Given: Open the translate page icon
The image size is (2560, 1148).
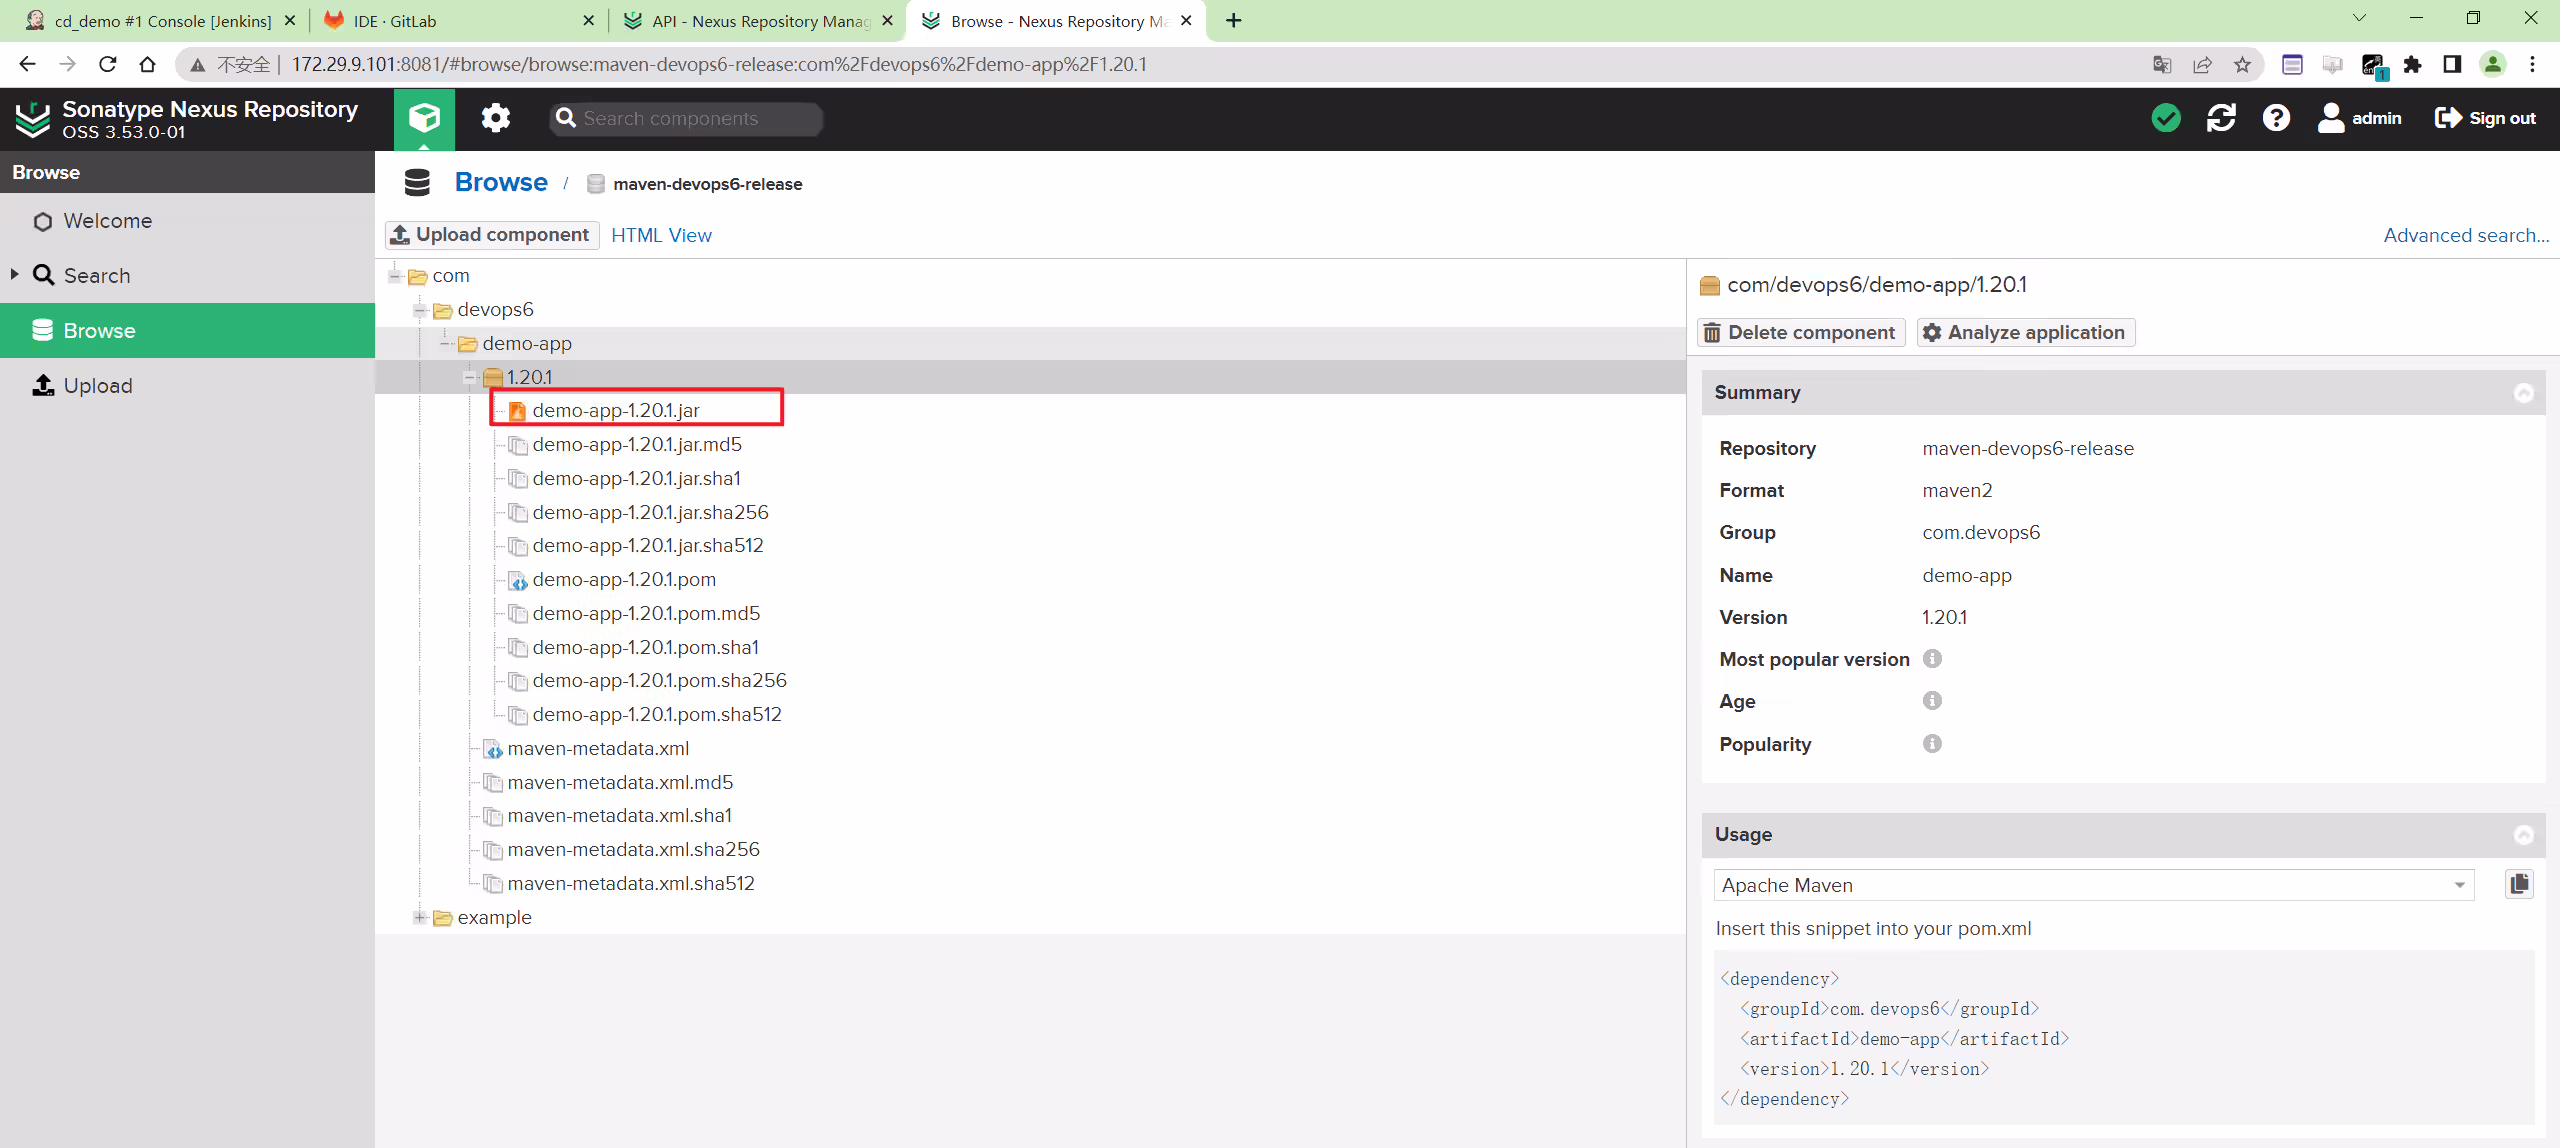Looking at the screenshot, I should (2162, 65).
